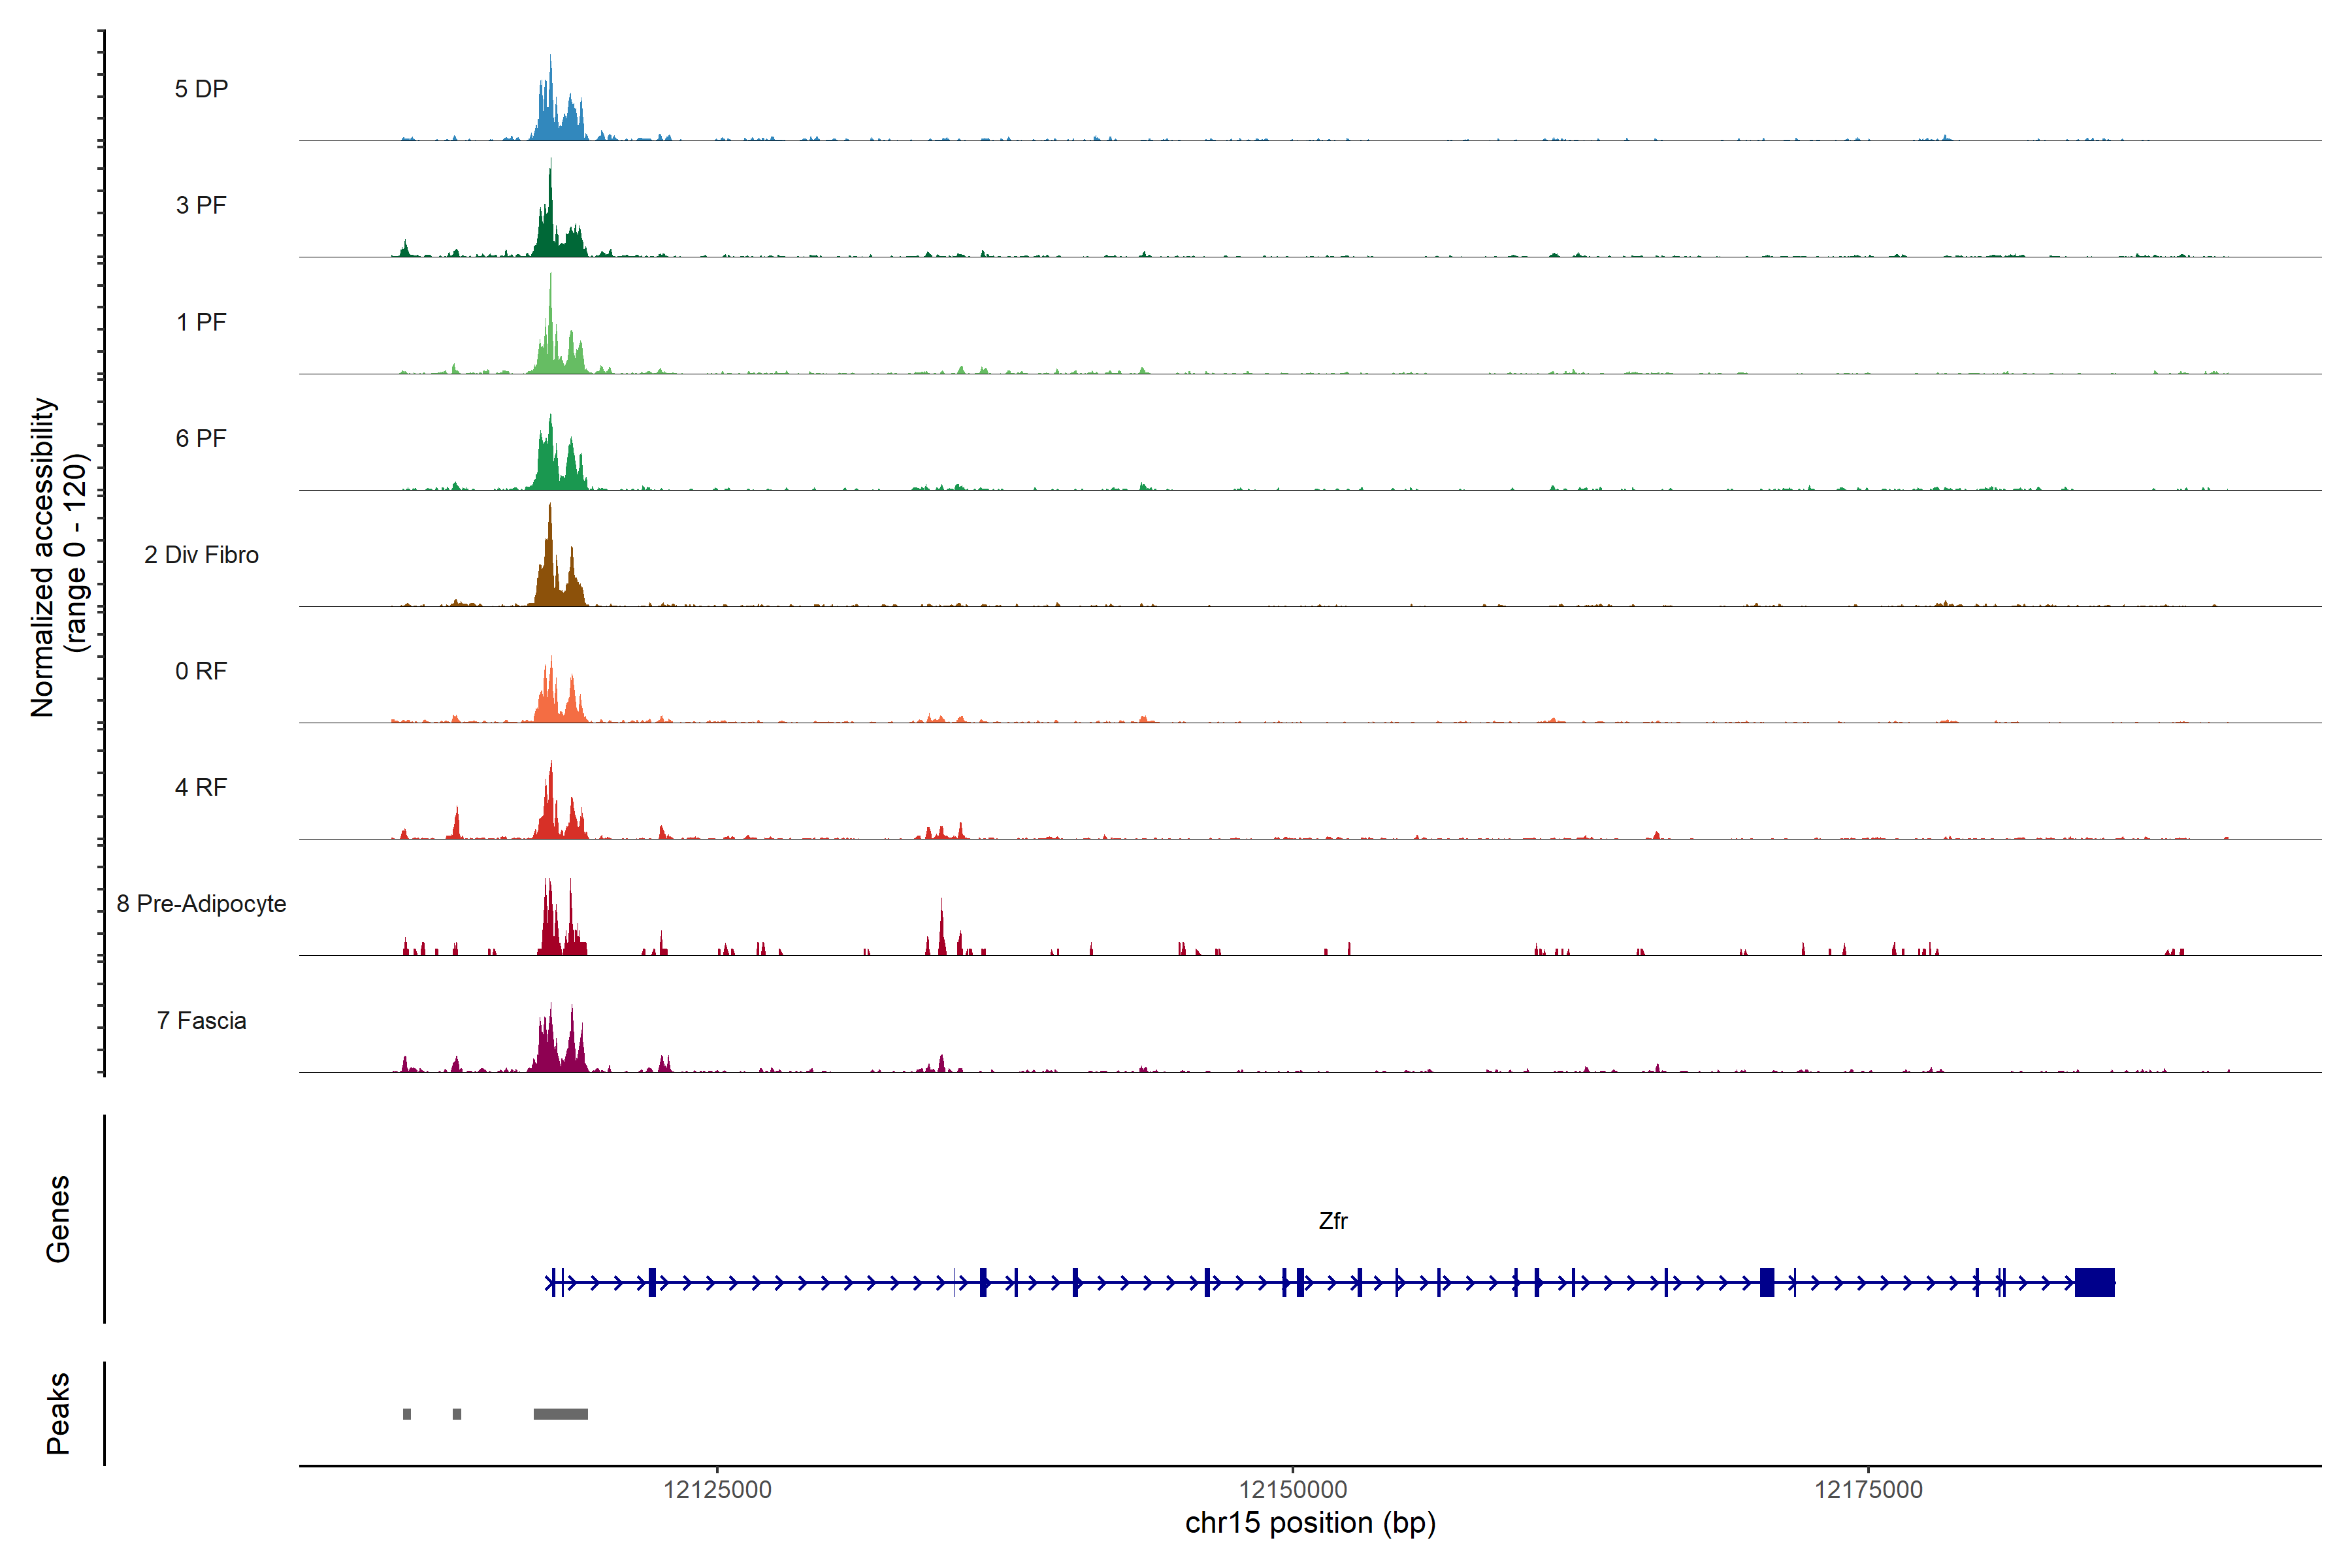Select the 8 Pre-Adipocyte label
The height and width of the screenshot is (1568, 2352).
coord(201,904)
